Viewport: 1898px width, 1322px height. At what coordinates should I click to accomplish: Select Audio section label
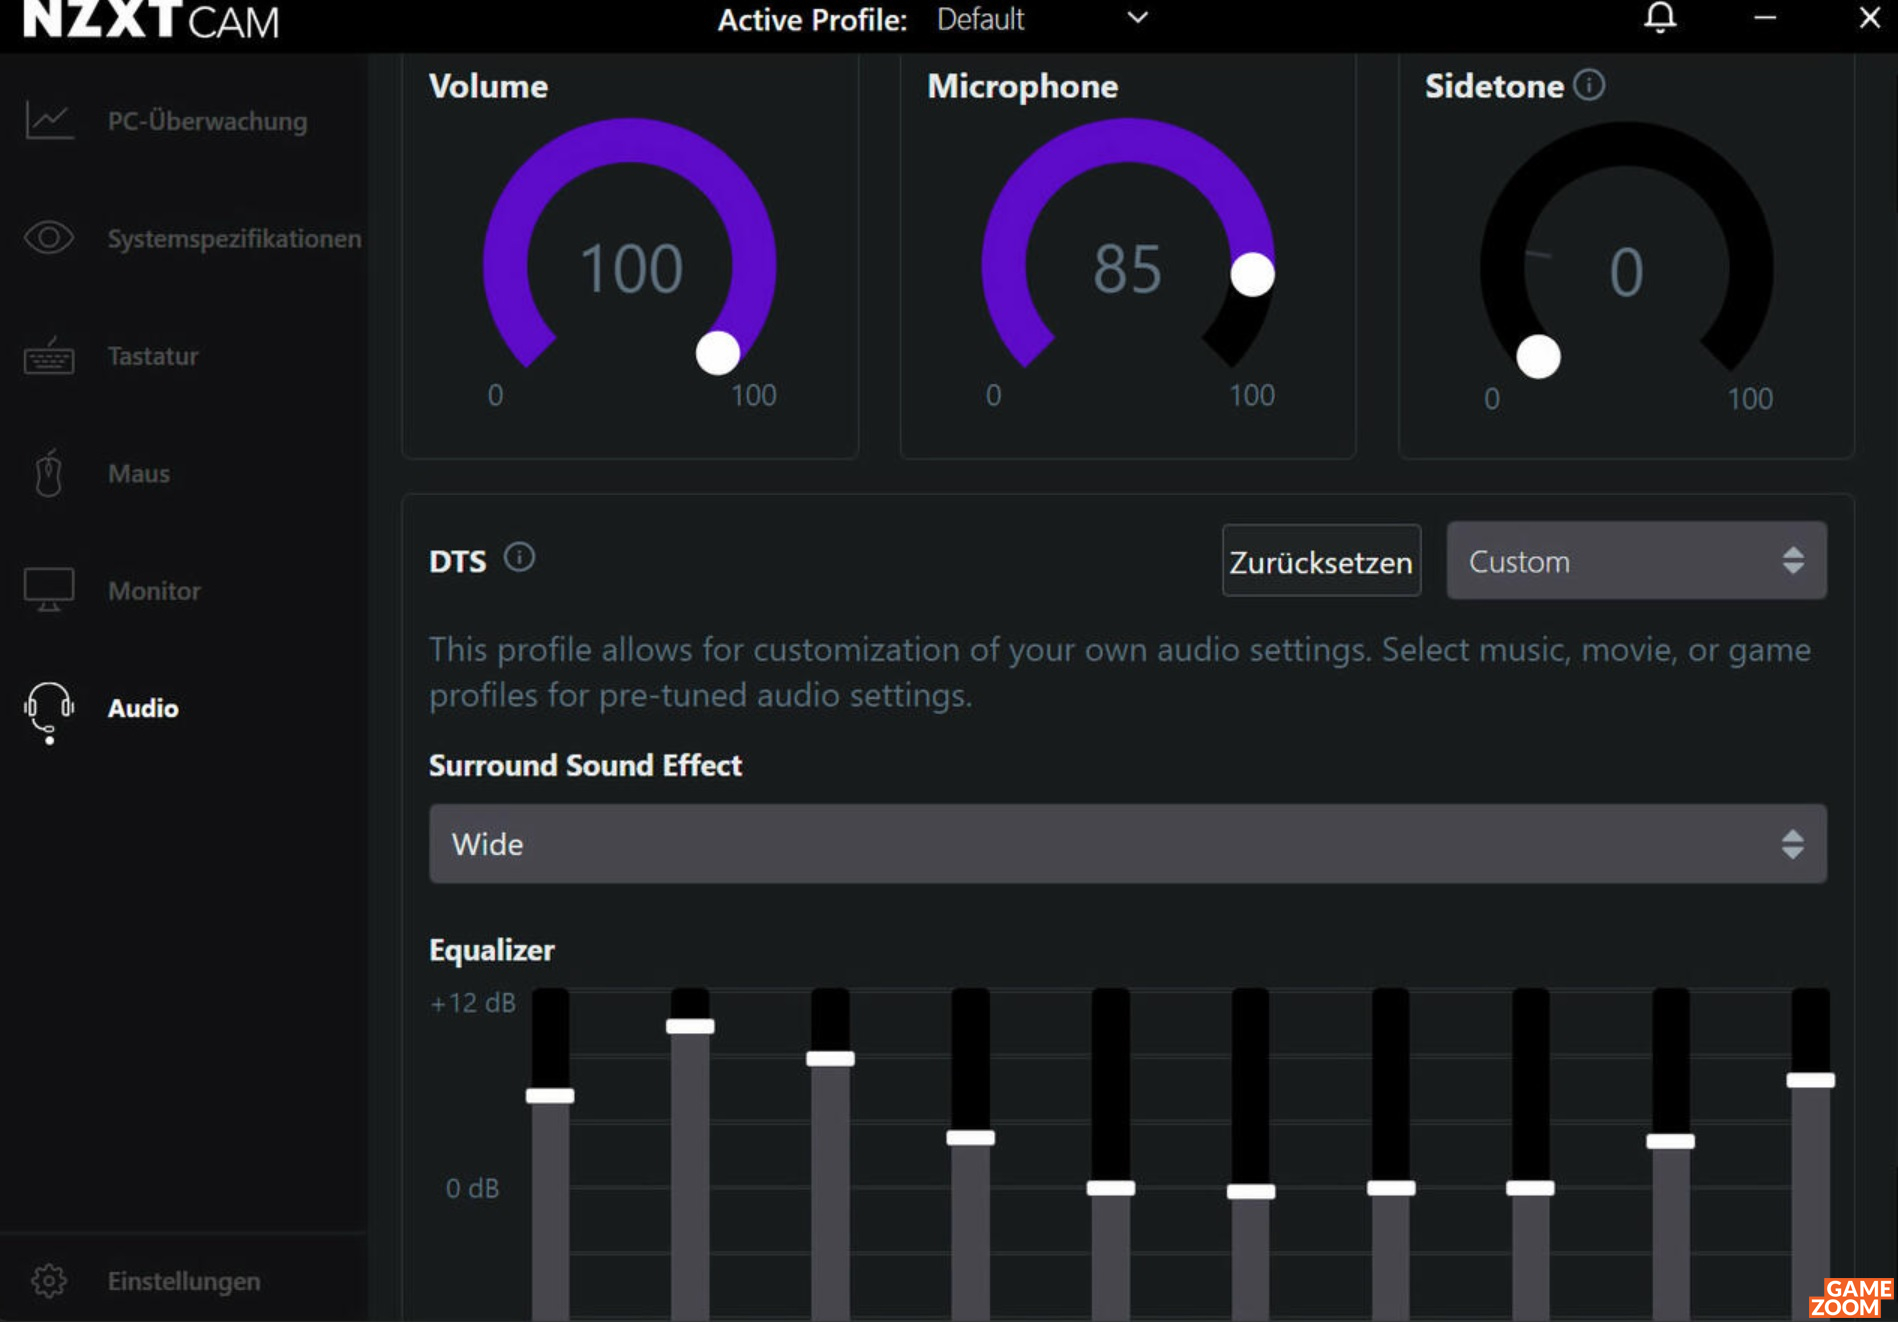pyautogui.click(x=143, y=708)
